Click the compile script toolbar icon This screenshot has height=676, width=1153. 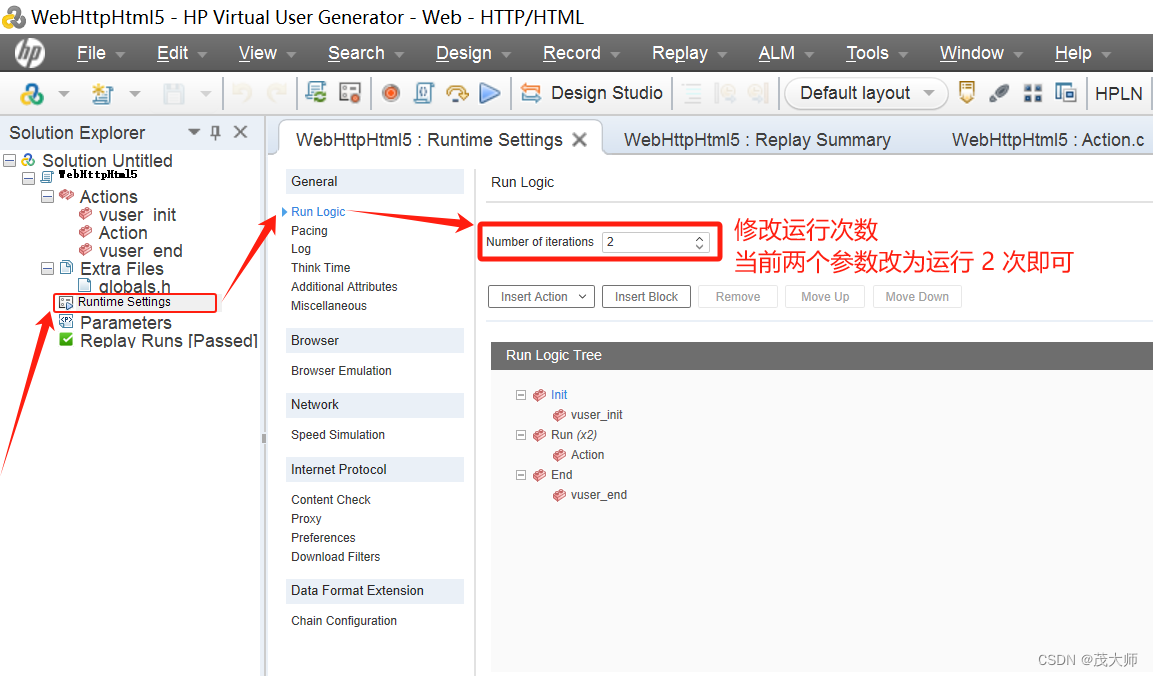[x=424, y=93]
